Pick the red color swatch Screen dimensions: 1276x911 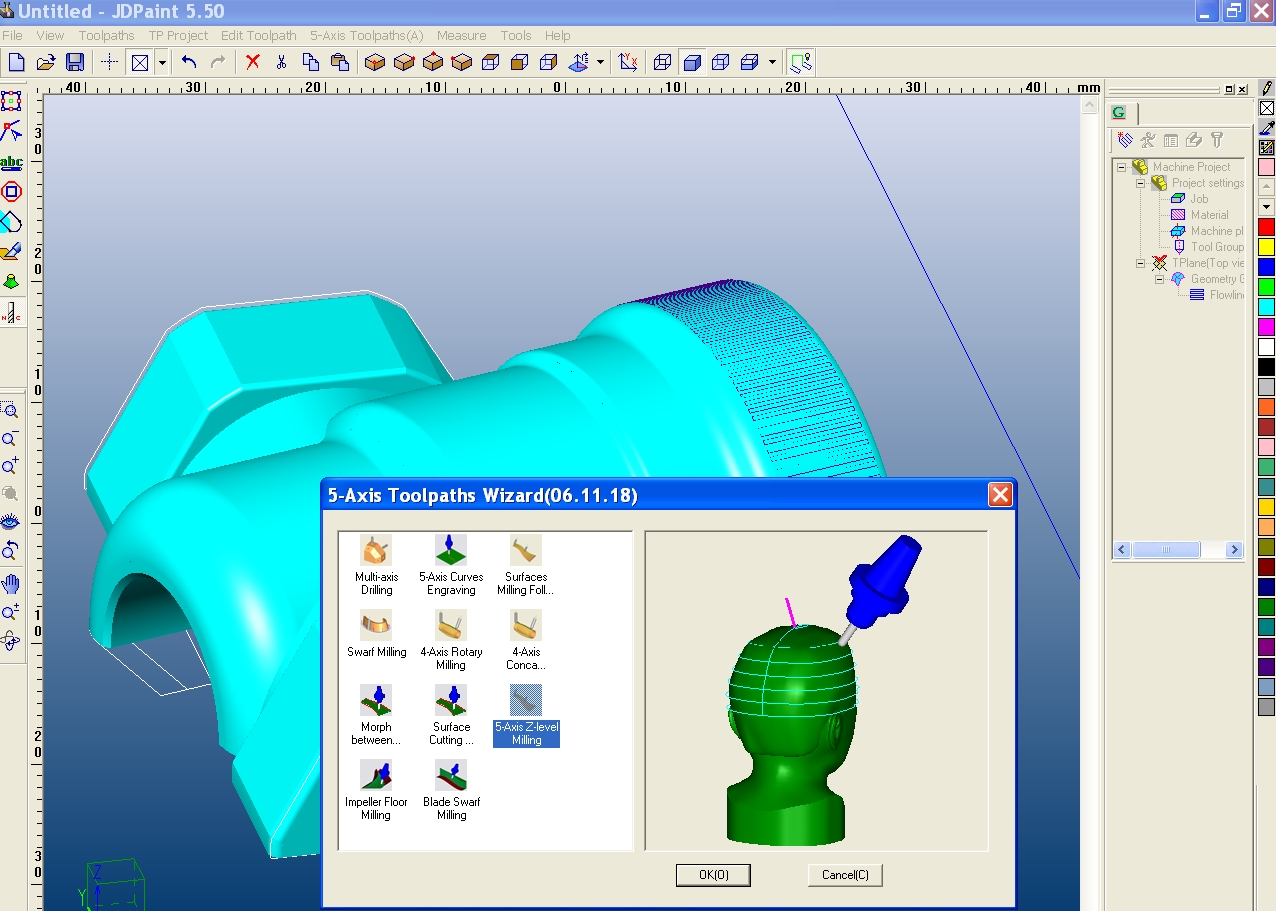(x=1266, y=227)
